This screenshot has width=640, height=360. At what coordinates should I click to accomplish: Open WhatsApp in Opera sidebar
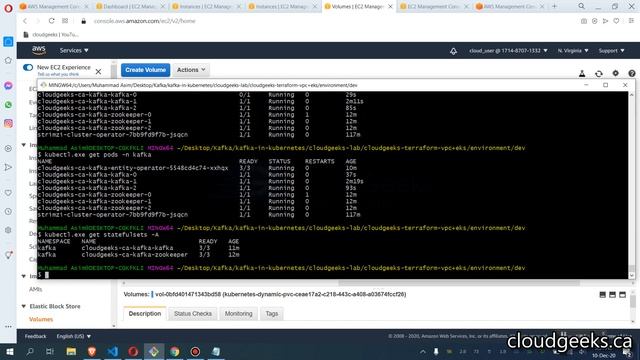[8, 105]
